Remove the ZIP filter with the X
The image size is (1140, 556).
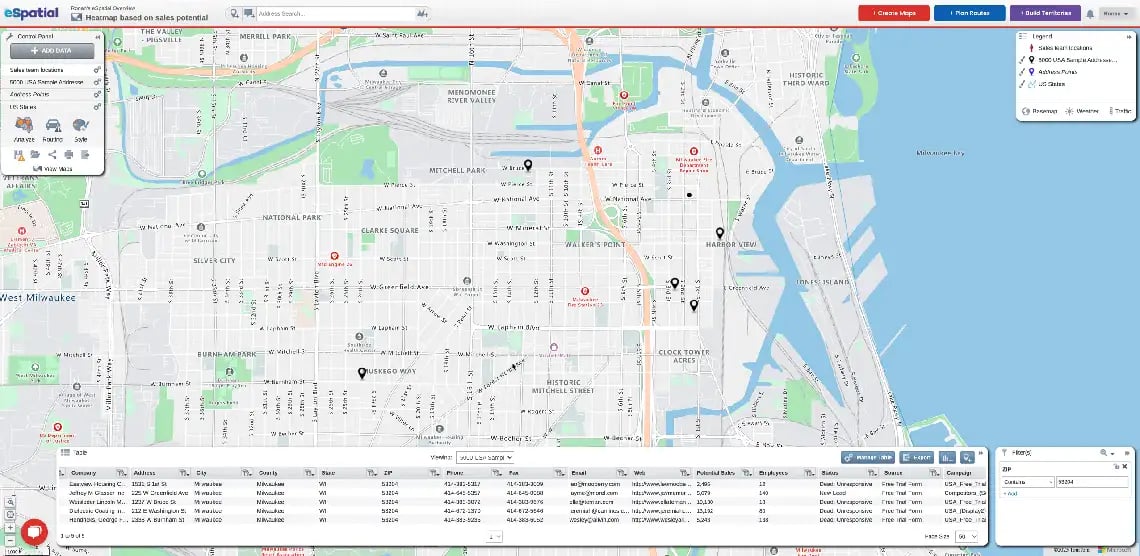coord(1125,467)
